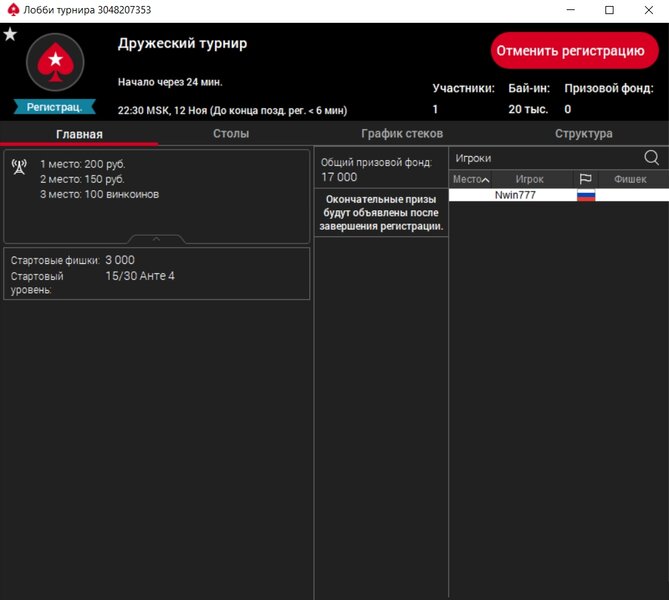Open the Столы tab
Screen dimensions: 669x600
pos(231,133)
